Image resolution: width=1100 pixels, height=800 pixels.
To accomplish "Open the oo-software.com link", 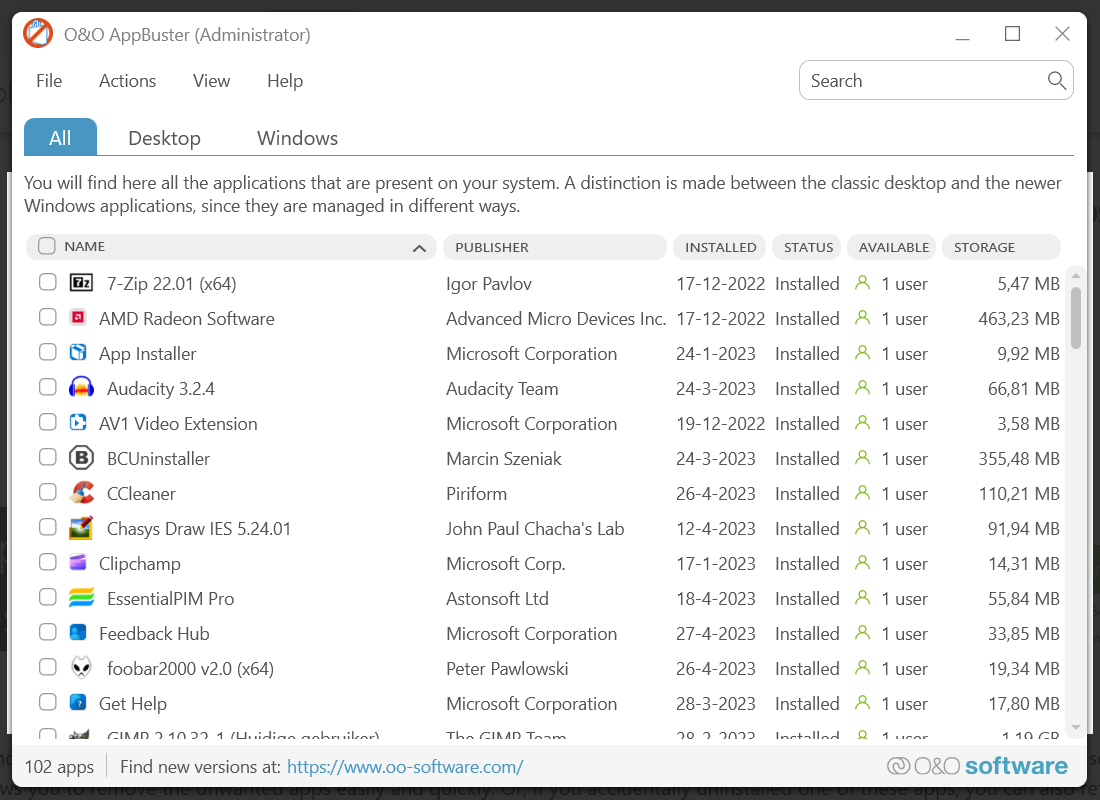I will pyautogui.click(x=405, y=767).
